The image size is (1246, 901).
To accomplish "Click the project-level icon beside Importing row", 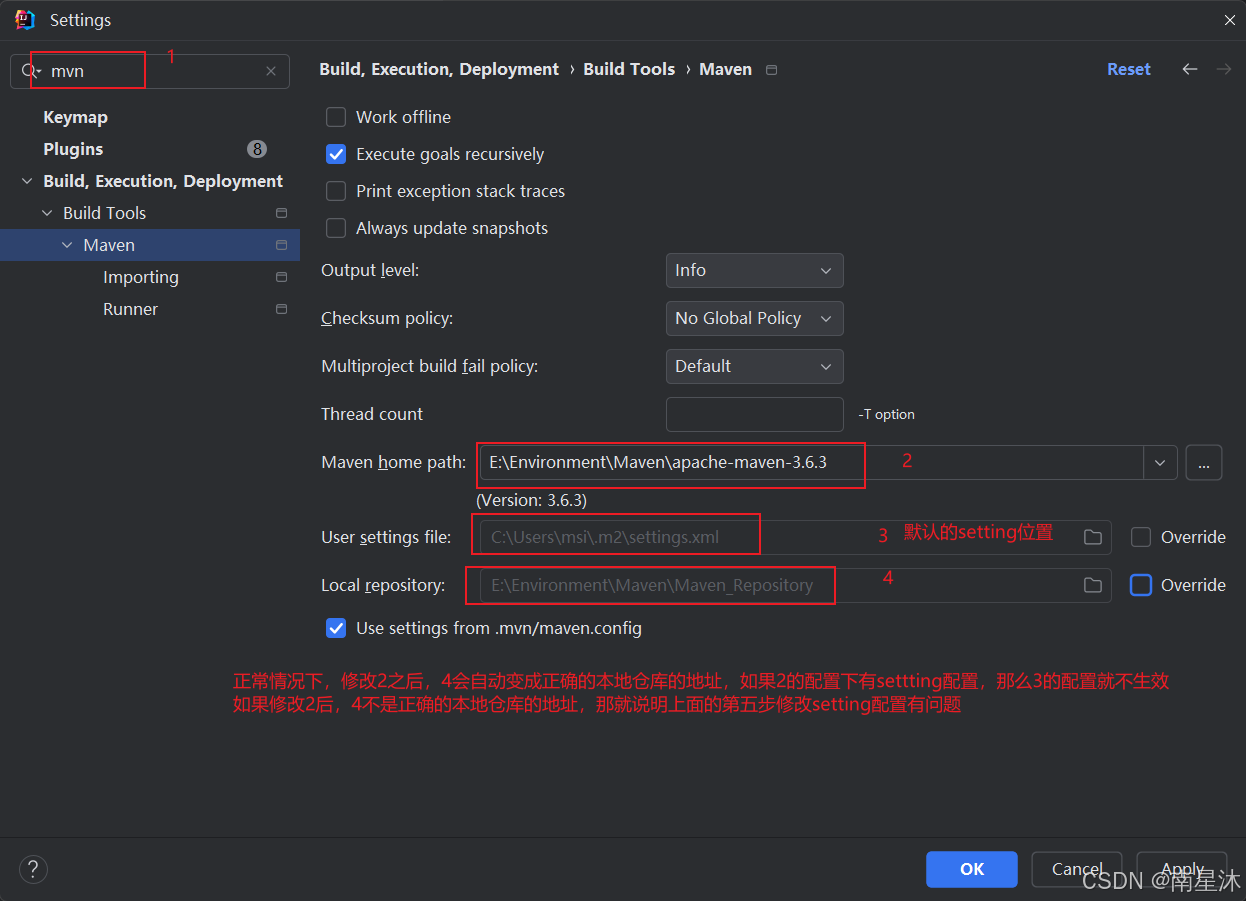I will tap(281, 277).
